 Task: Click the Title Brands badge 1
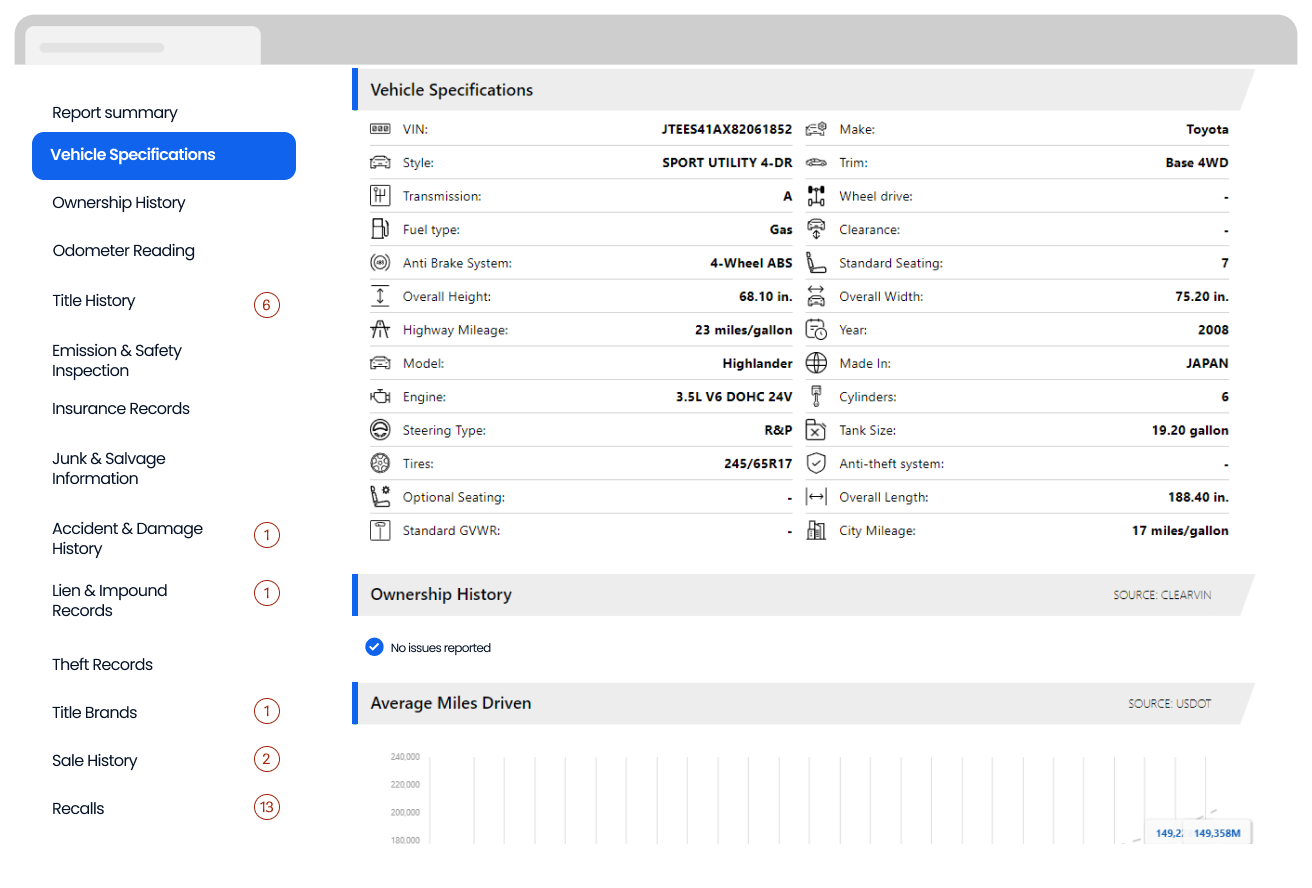(x=266, y=711)
